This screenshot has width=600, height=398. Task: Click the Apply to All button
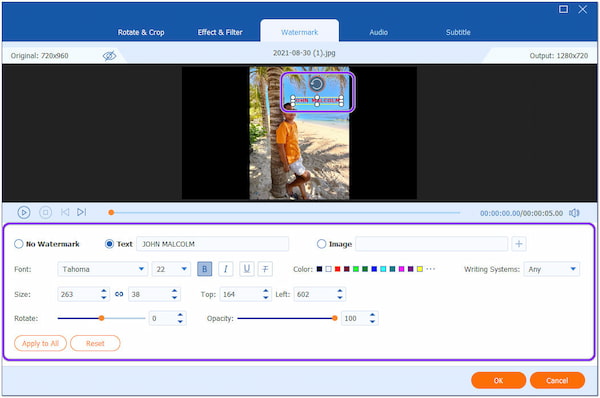click(40, 343)
